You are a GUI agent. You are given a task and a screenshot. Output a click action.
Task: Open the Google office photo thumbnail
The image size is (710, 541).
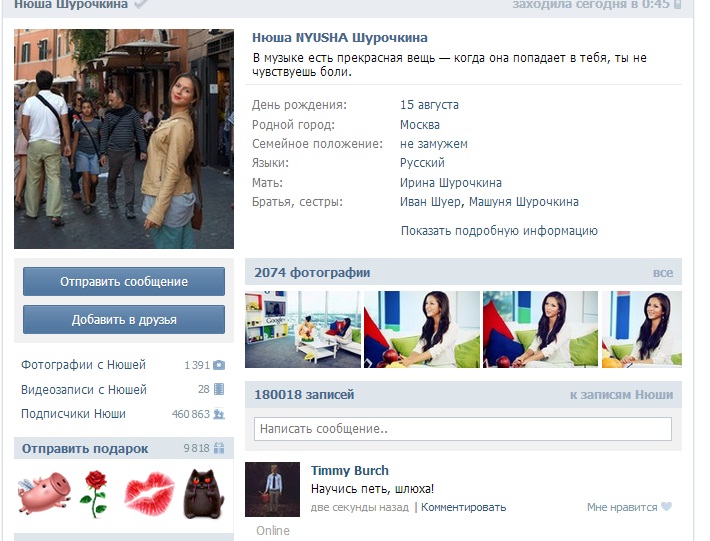[x=303, y=329]
